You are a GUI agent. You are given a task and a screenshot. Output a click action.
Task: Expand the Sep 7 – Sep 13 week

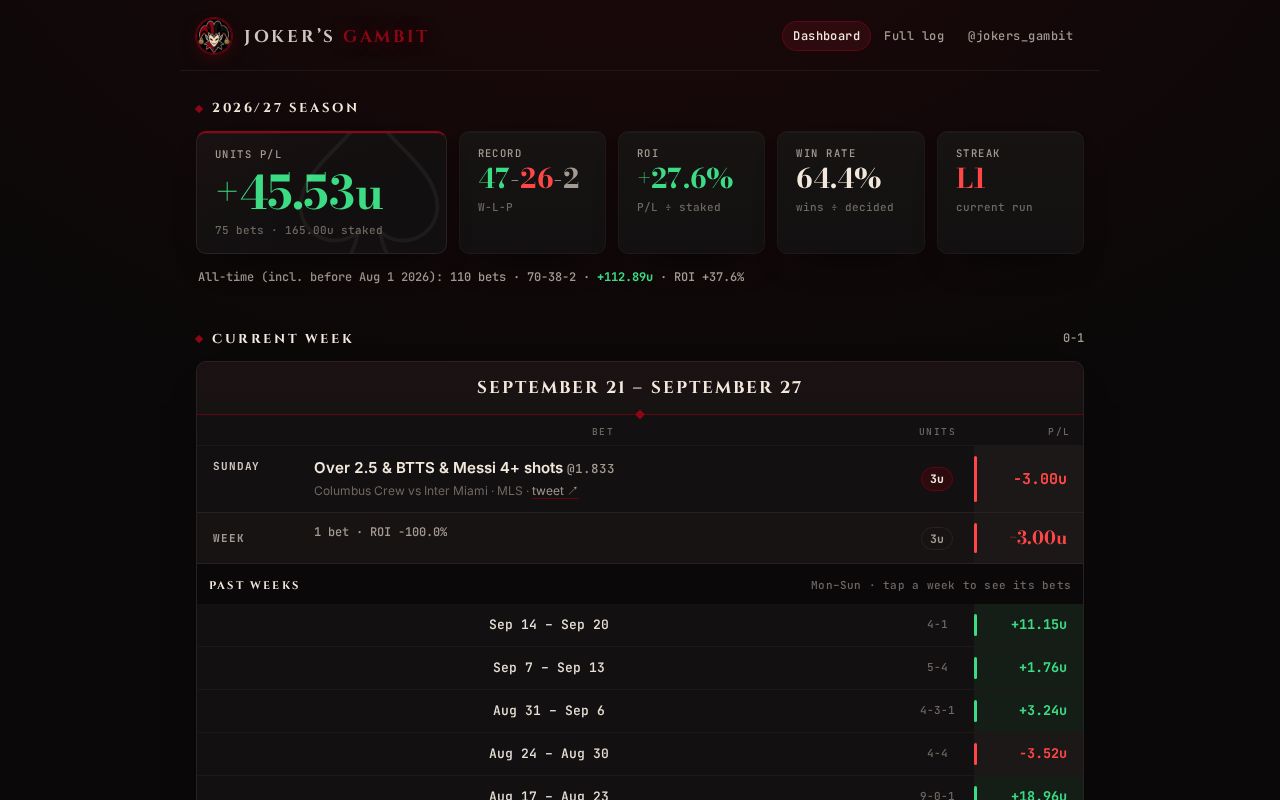640,668
